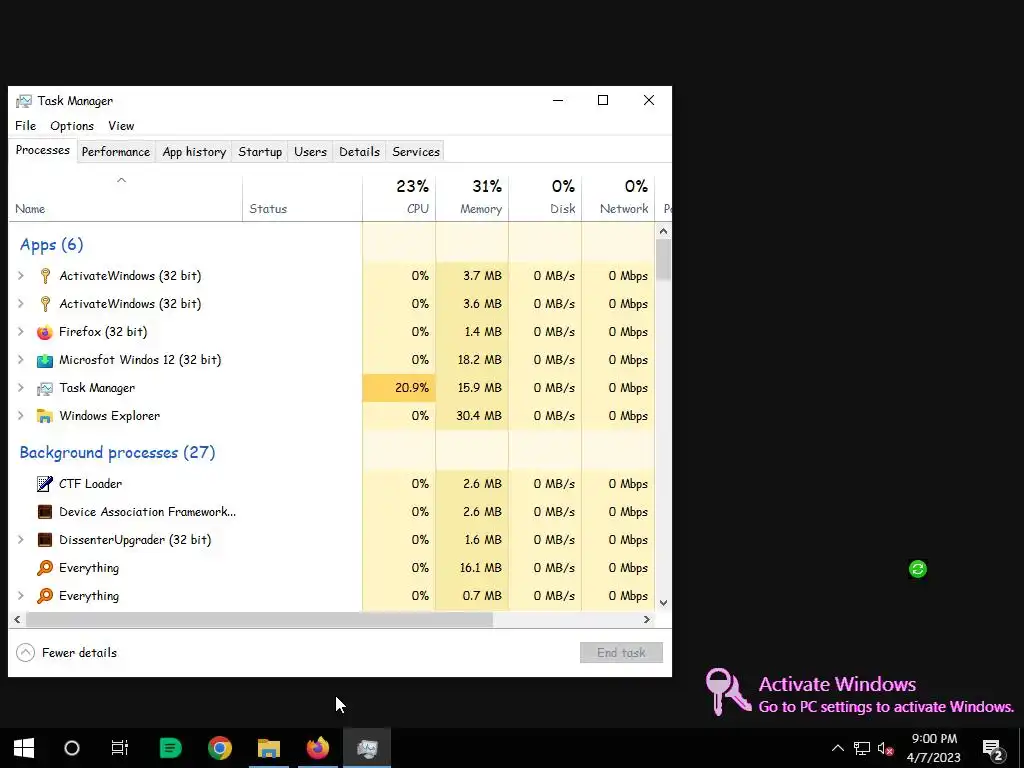Image resolution: width=1024 pixels, height=768 pixels.
Task: Sort processes by Memory column
Action: [472, 199]
